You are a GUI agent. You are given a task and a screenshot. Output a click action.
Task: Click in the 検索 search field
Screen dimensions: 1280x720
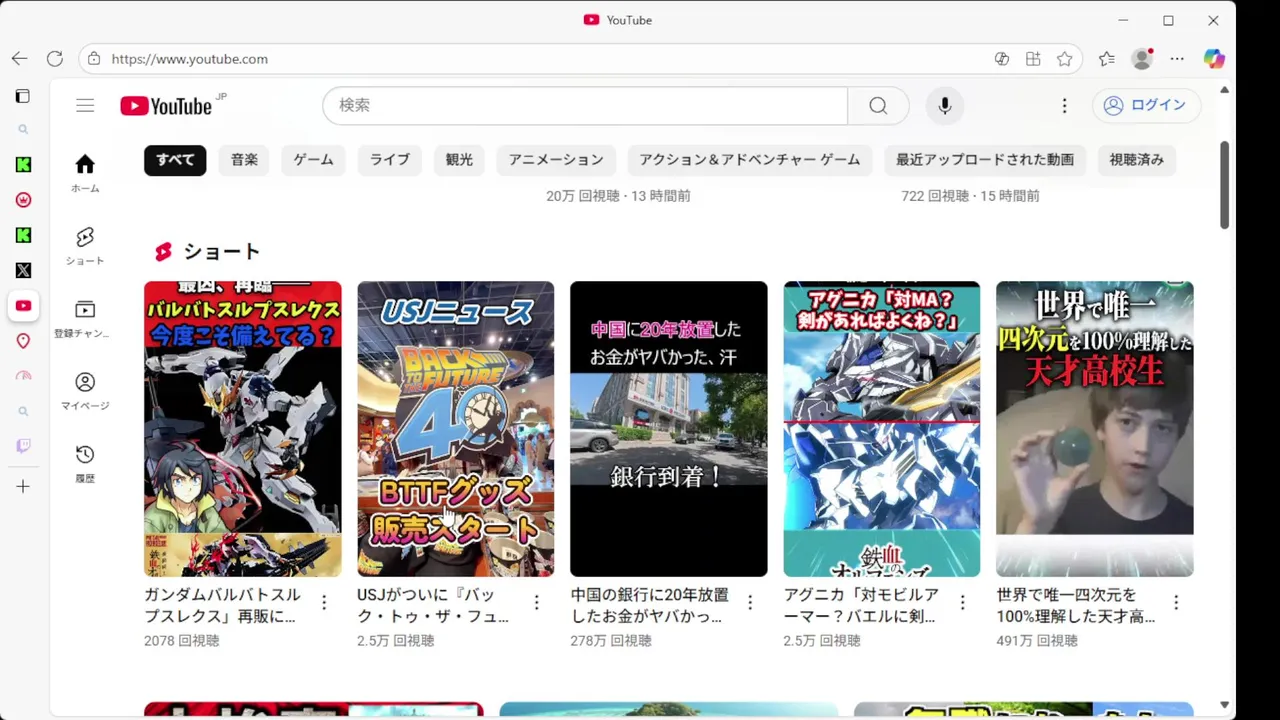(x=585, y=105)
